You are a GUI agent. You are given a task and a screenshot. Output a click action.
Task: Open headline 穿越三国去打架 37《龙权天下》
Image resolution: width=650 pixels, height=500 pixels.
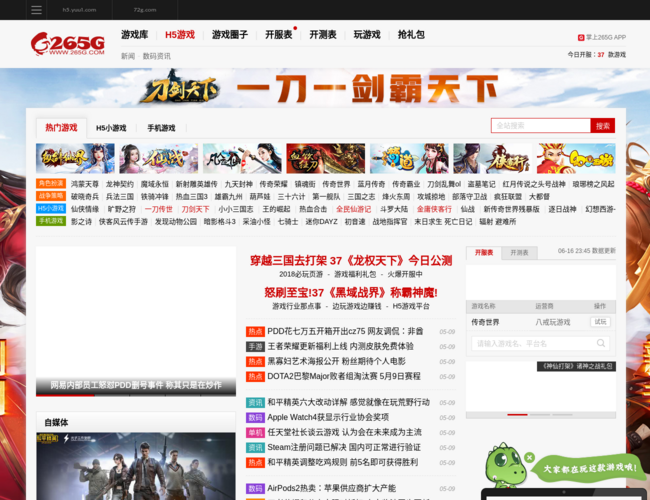[x=351, y=260]
